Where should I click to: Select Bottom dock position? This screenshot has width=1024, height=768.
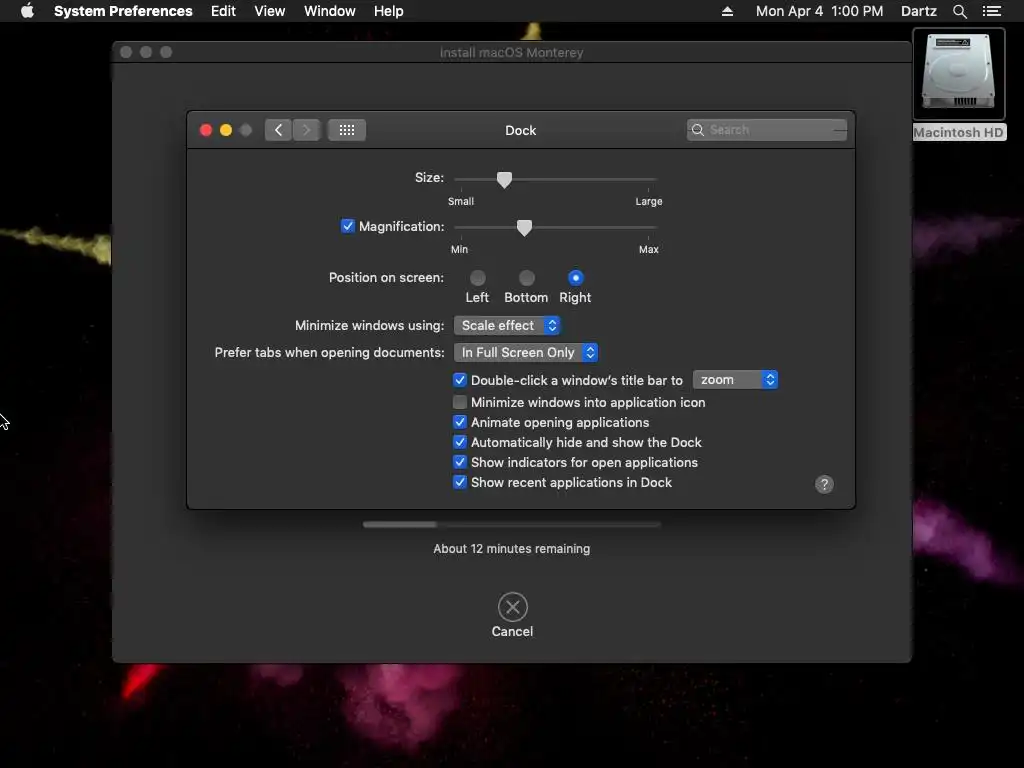[526, 278]
